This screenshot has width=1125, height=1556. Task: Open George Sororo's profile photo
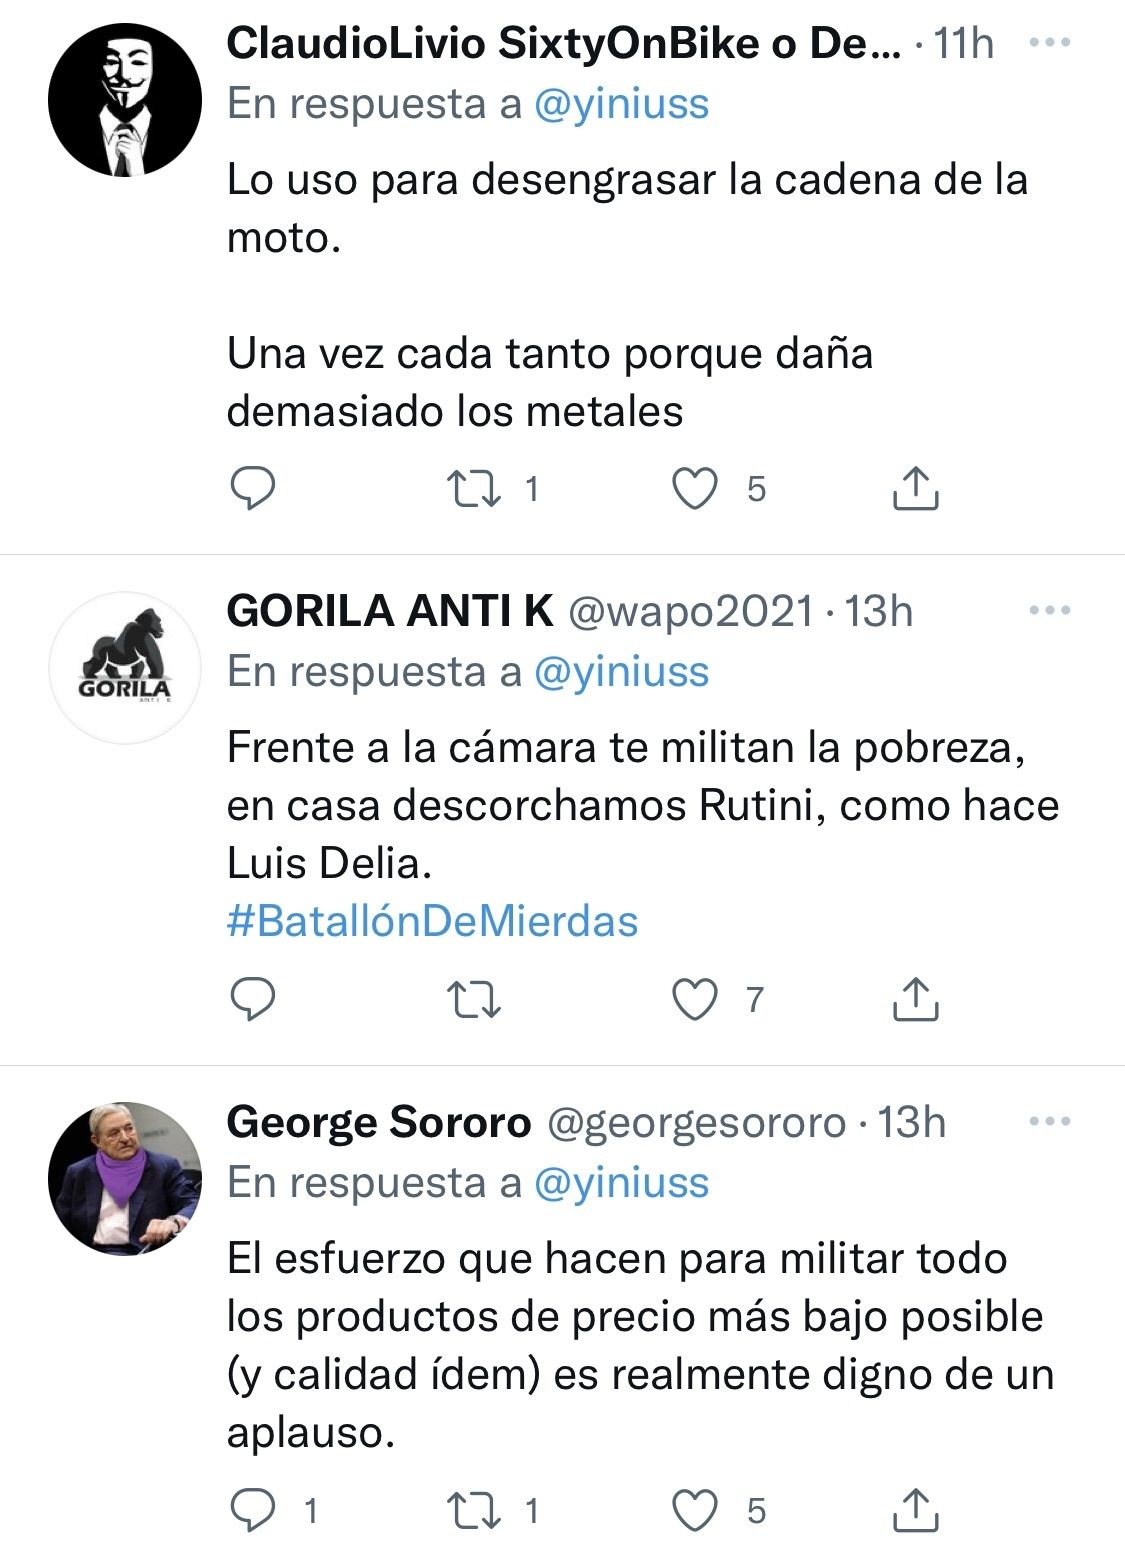point(125,1179)
